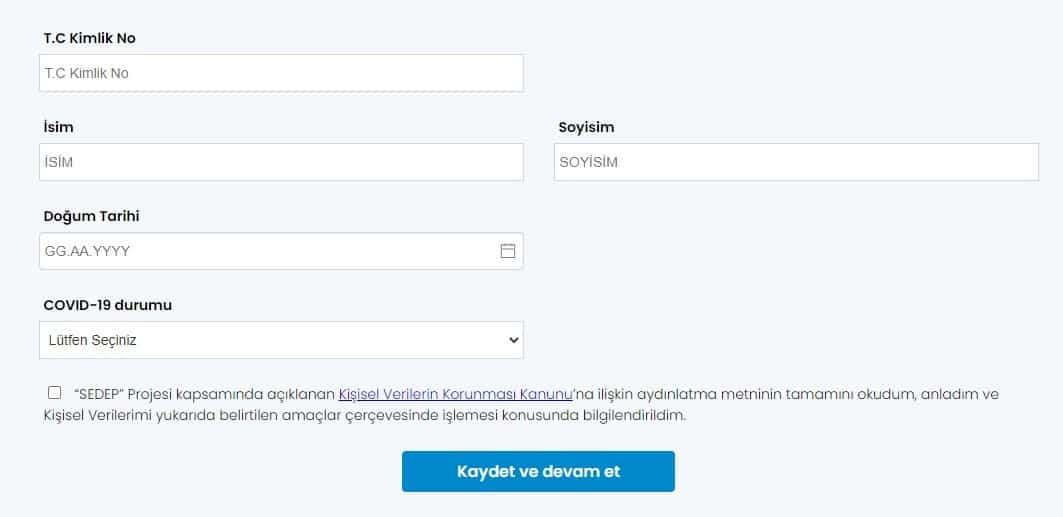Click the chevron arrow on Lütfen Seçiniz select
The image size is (1063, 517).
click(513, 340)
